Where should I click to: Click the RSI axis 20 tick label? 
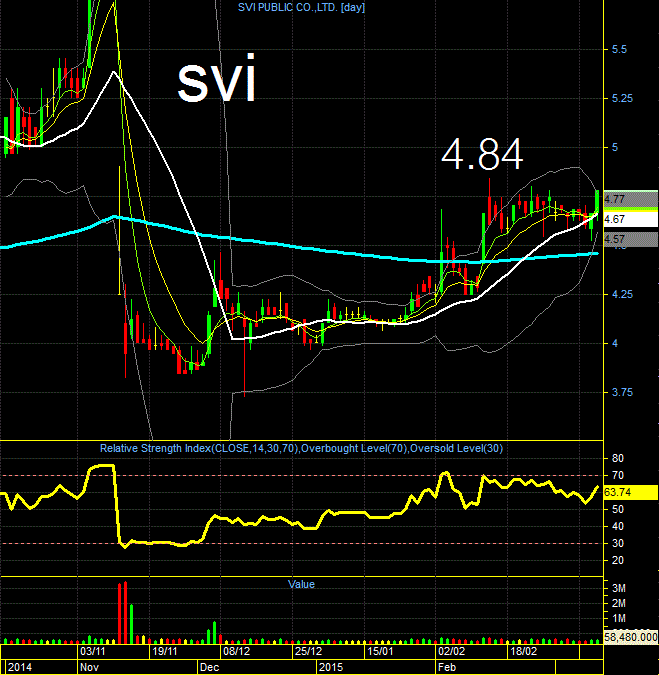click(x=618, y=560)
